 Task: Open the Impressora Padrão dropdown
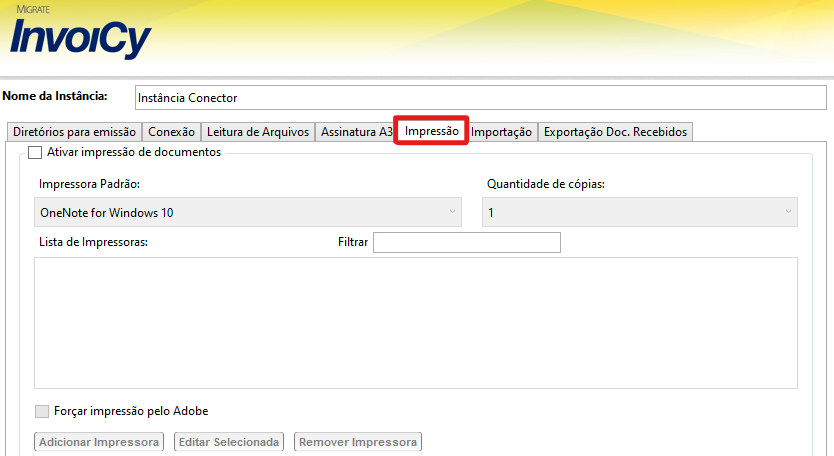coord(247,212)
